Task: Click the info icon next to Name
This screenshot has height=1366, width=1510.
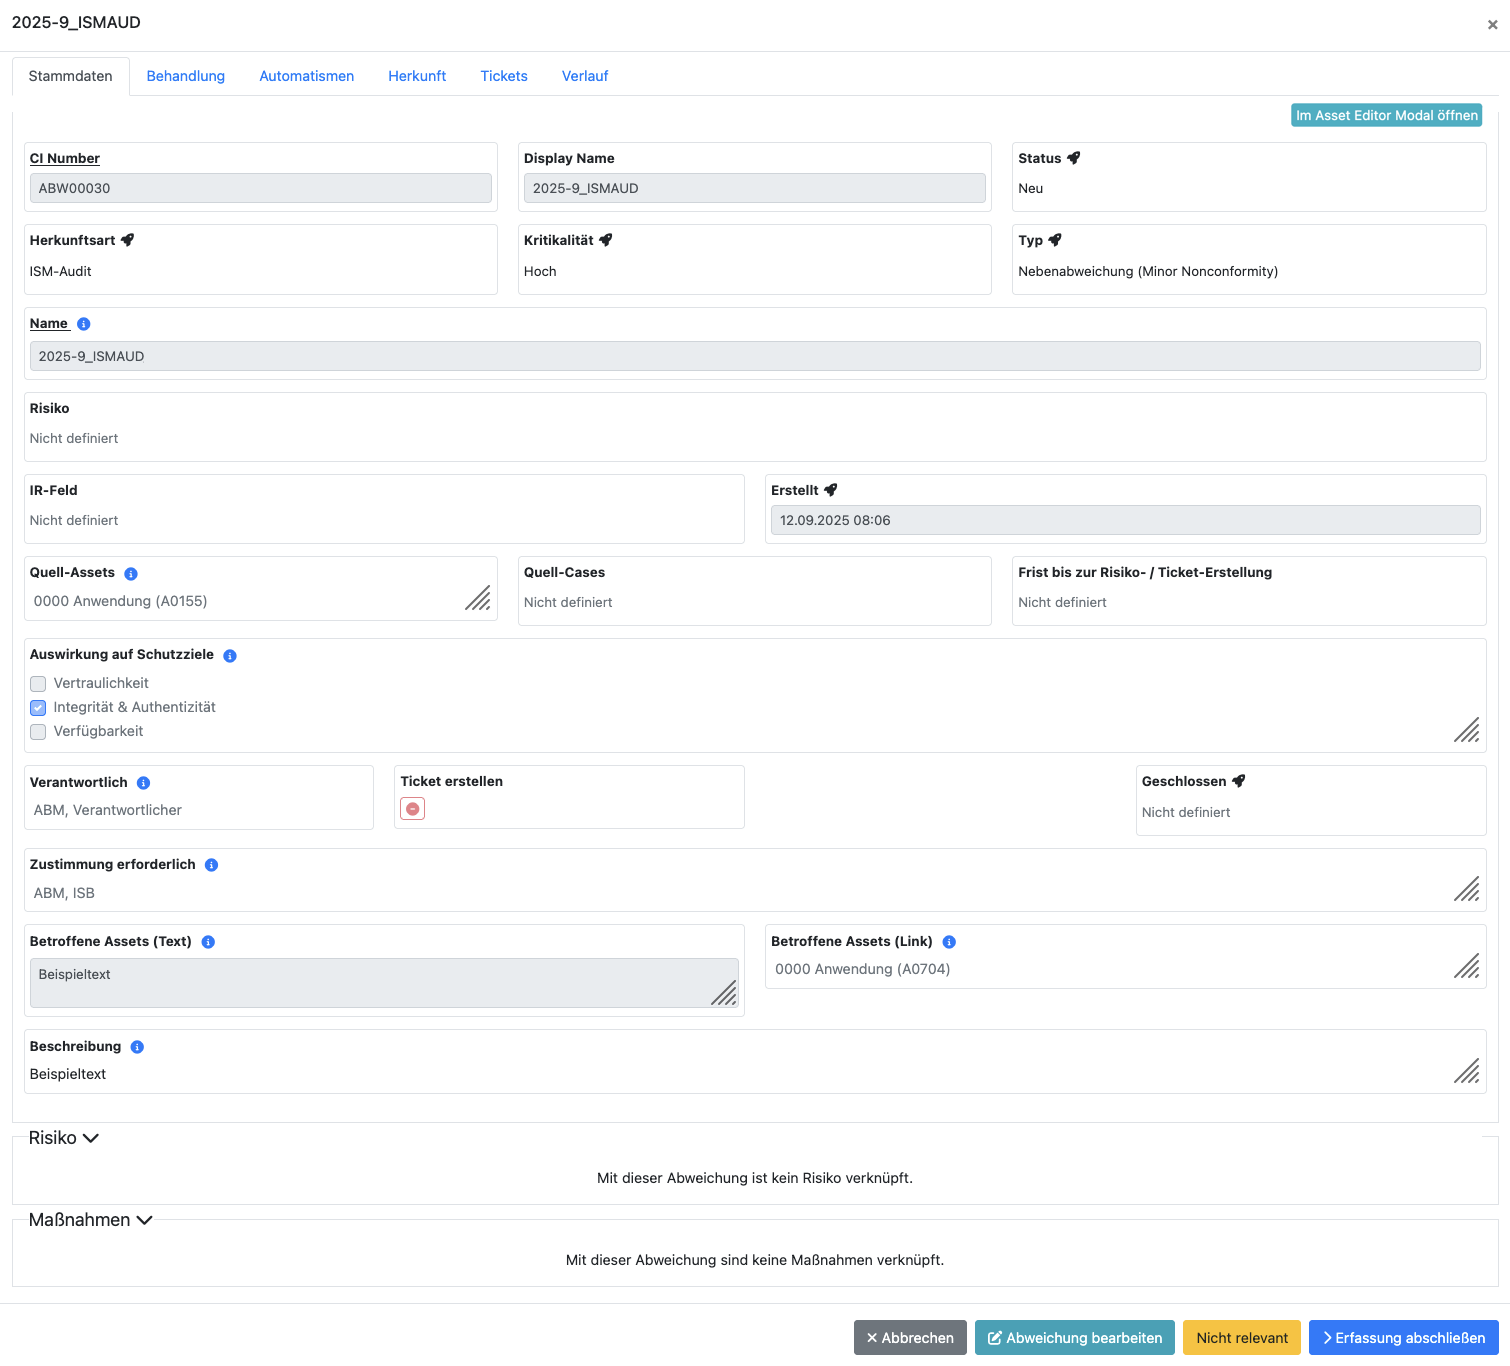Action: point(84,324)
